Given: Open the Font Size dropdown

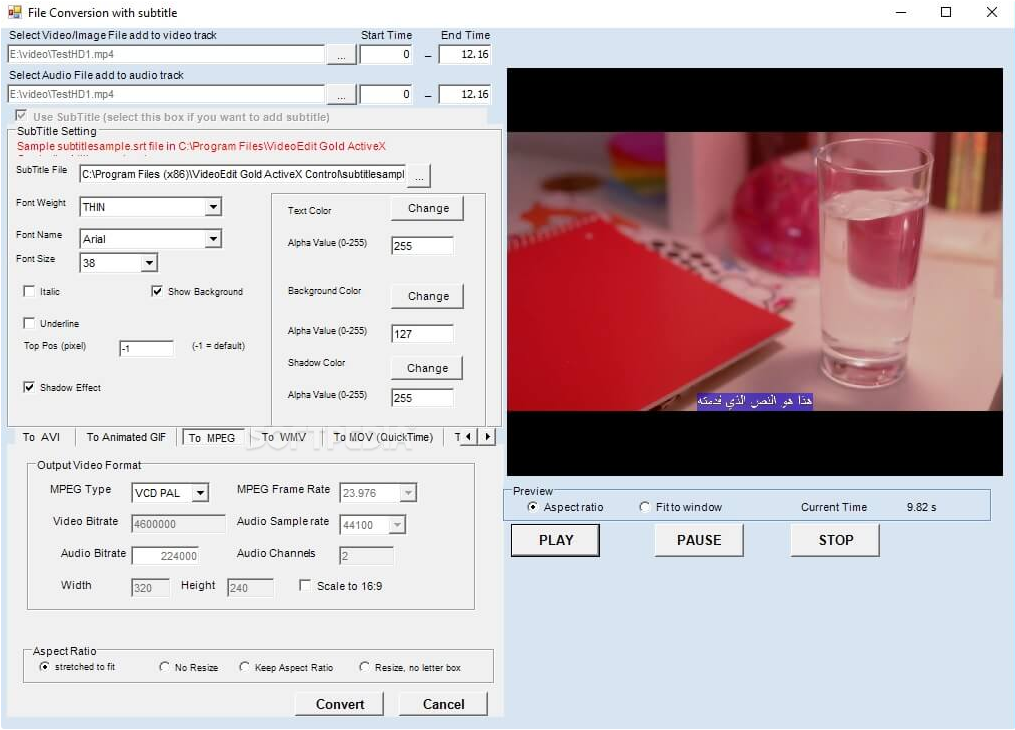Looking at the screenshot, I should (x=149, y=263).
